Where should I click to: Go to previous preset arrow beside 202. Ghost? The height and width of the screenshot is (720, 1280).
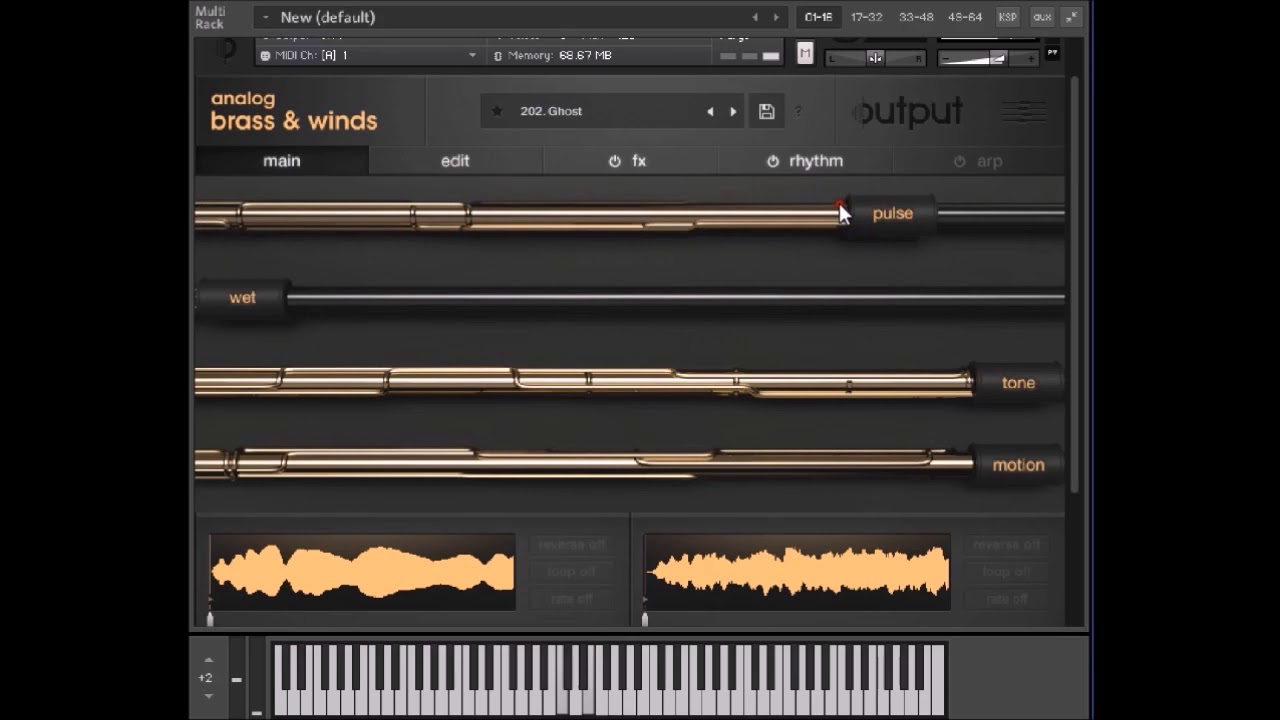710,111
